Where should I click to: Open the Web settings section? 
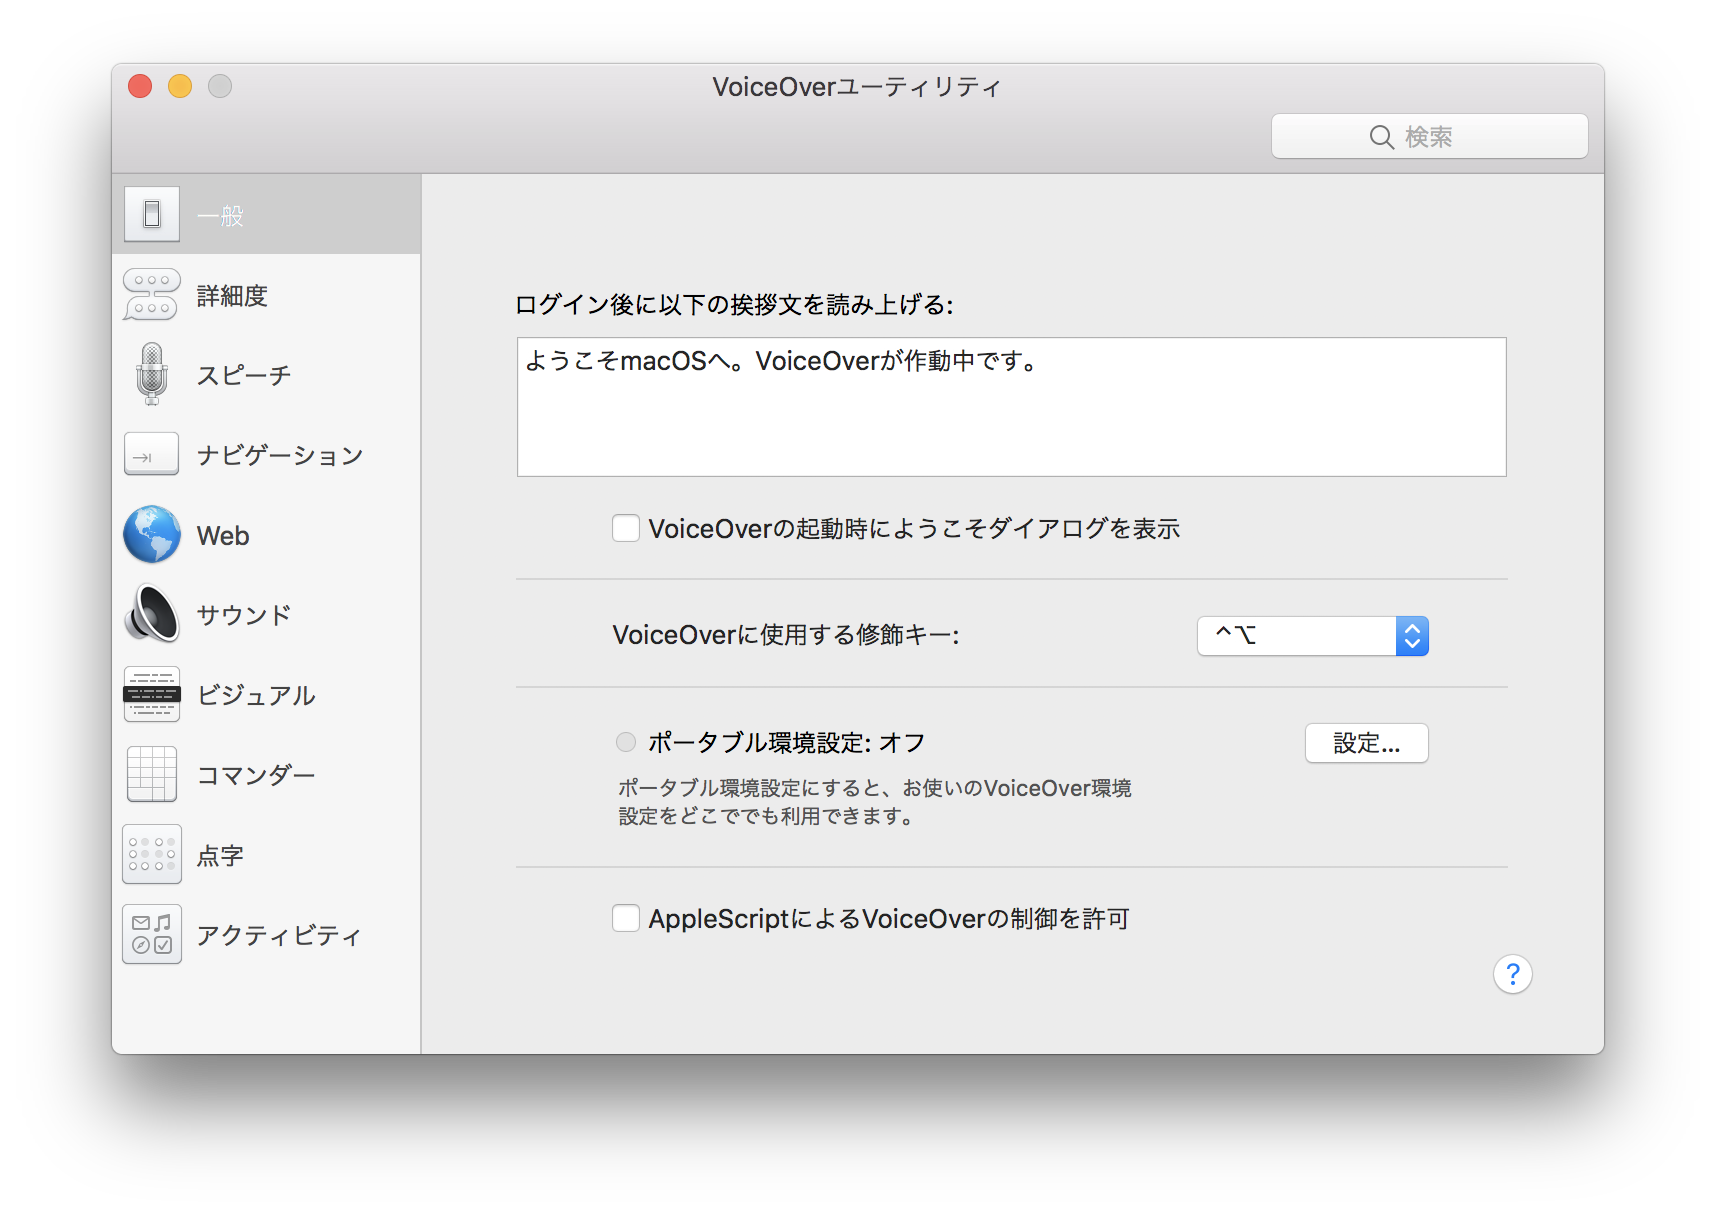tap(150, 534)
